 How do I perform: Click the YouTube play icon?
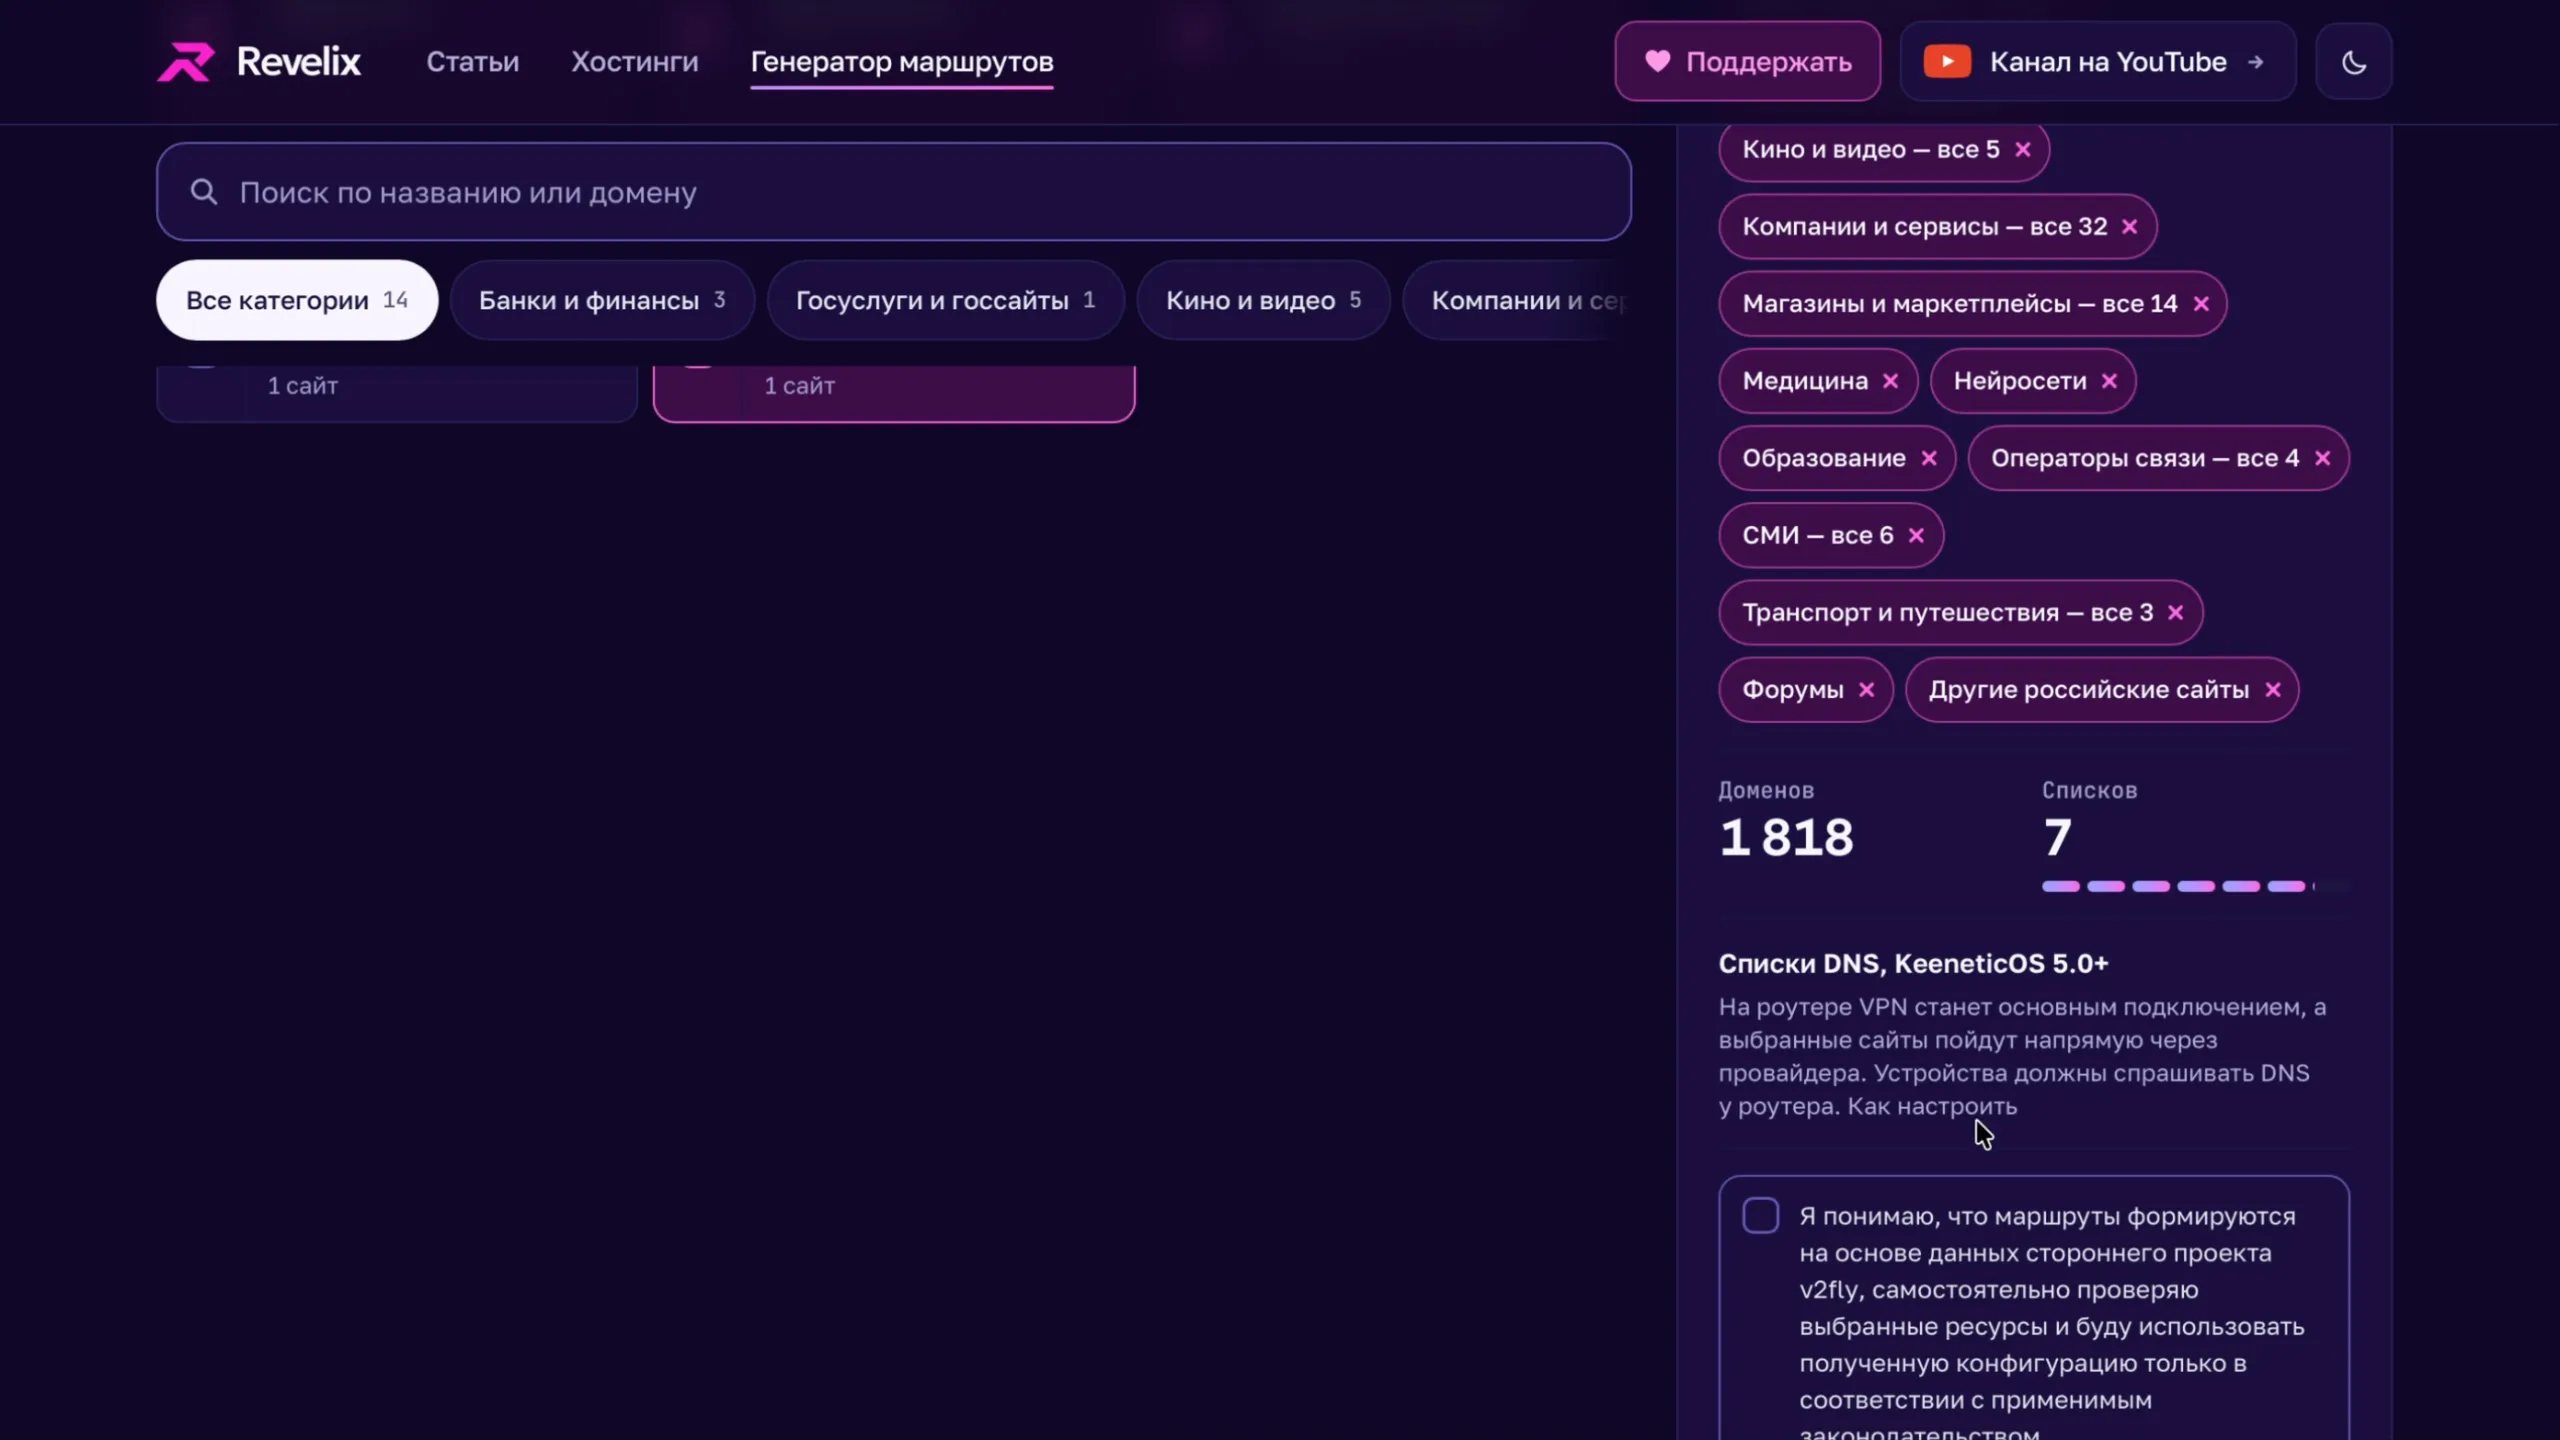(1947, 62)
